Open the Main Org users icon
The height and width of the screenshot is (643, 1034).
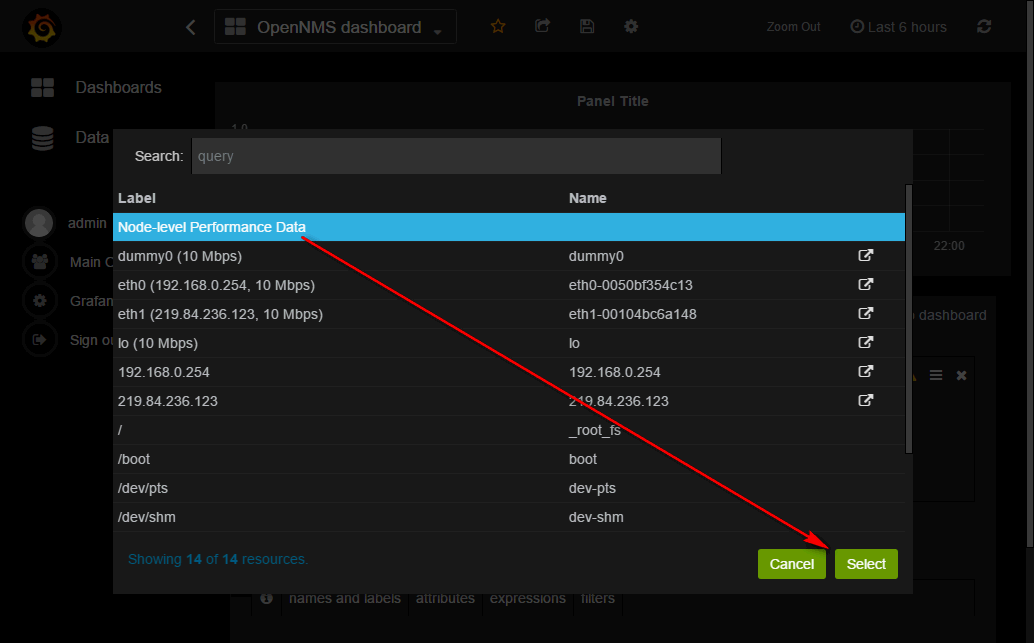tap(40, 262)
